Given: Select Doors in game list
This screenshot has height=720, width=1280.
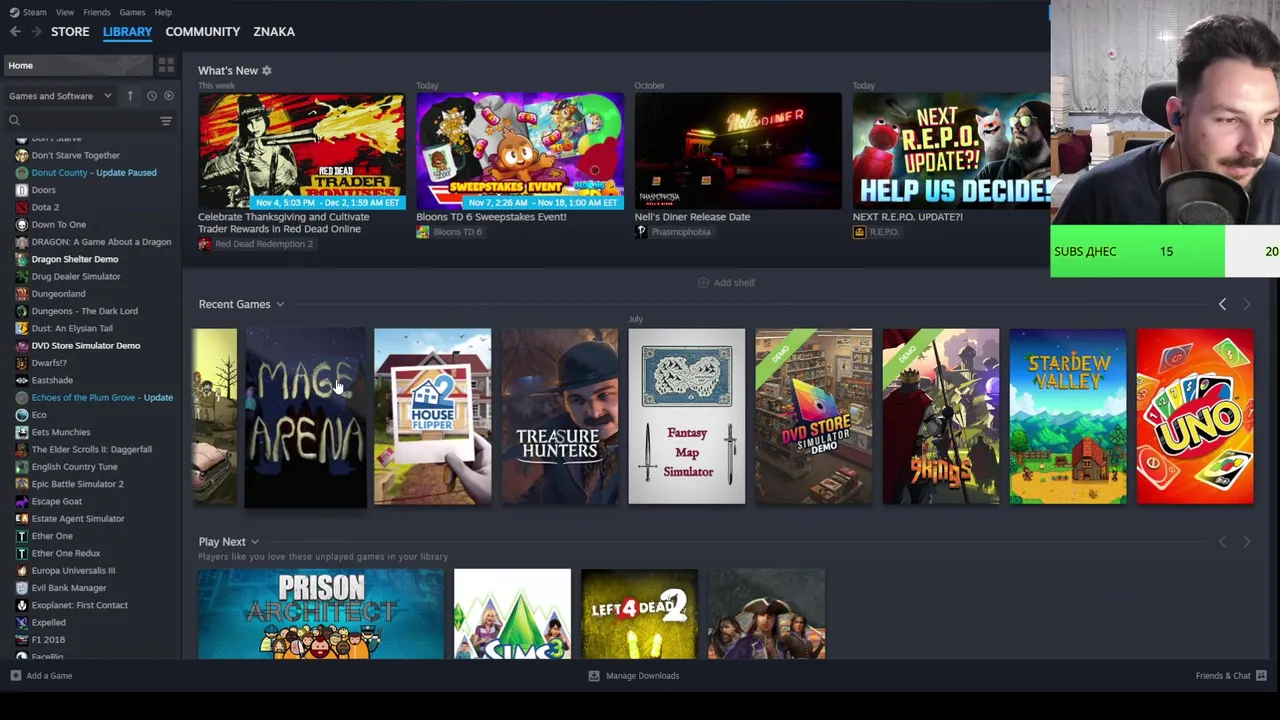Looking at the screenshot, I should point(43,190).
